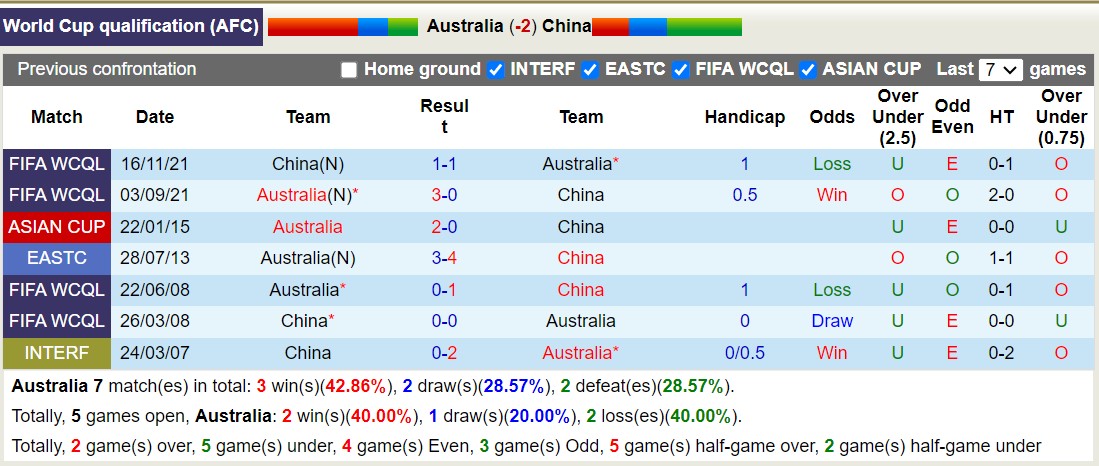The image size is (1099, 466).
Task: Click the 40.00% win percentage in games open line
Action: [382, 417]
